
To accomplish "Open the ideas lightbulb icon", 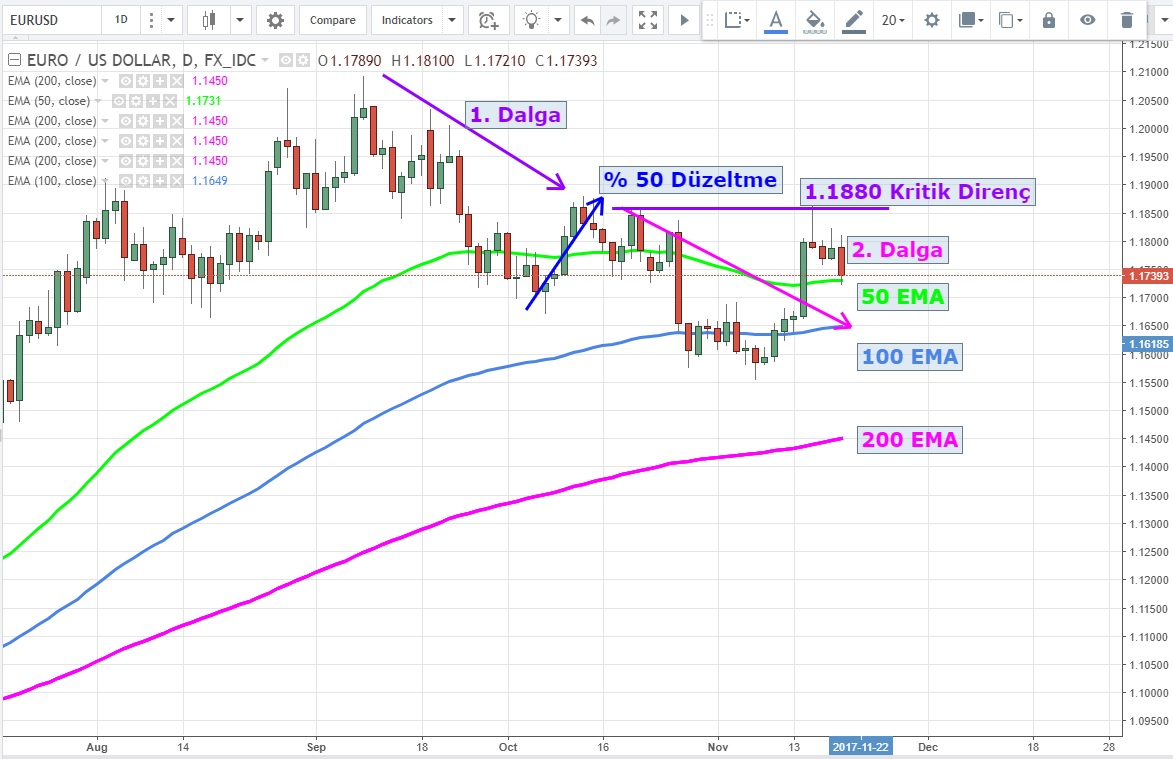I will [532, 20].
